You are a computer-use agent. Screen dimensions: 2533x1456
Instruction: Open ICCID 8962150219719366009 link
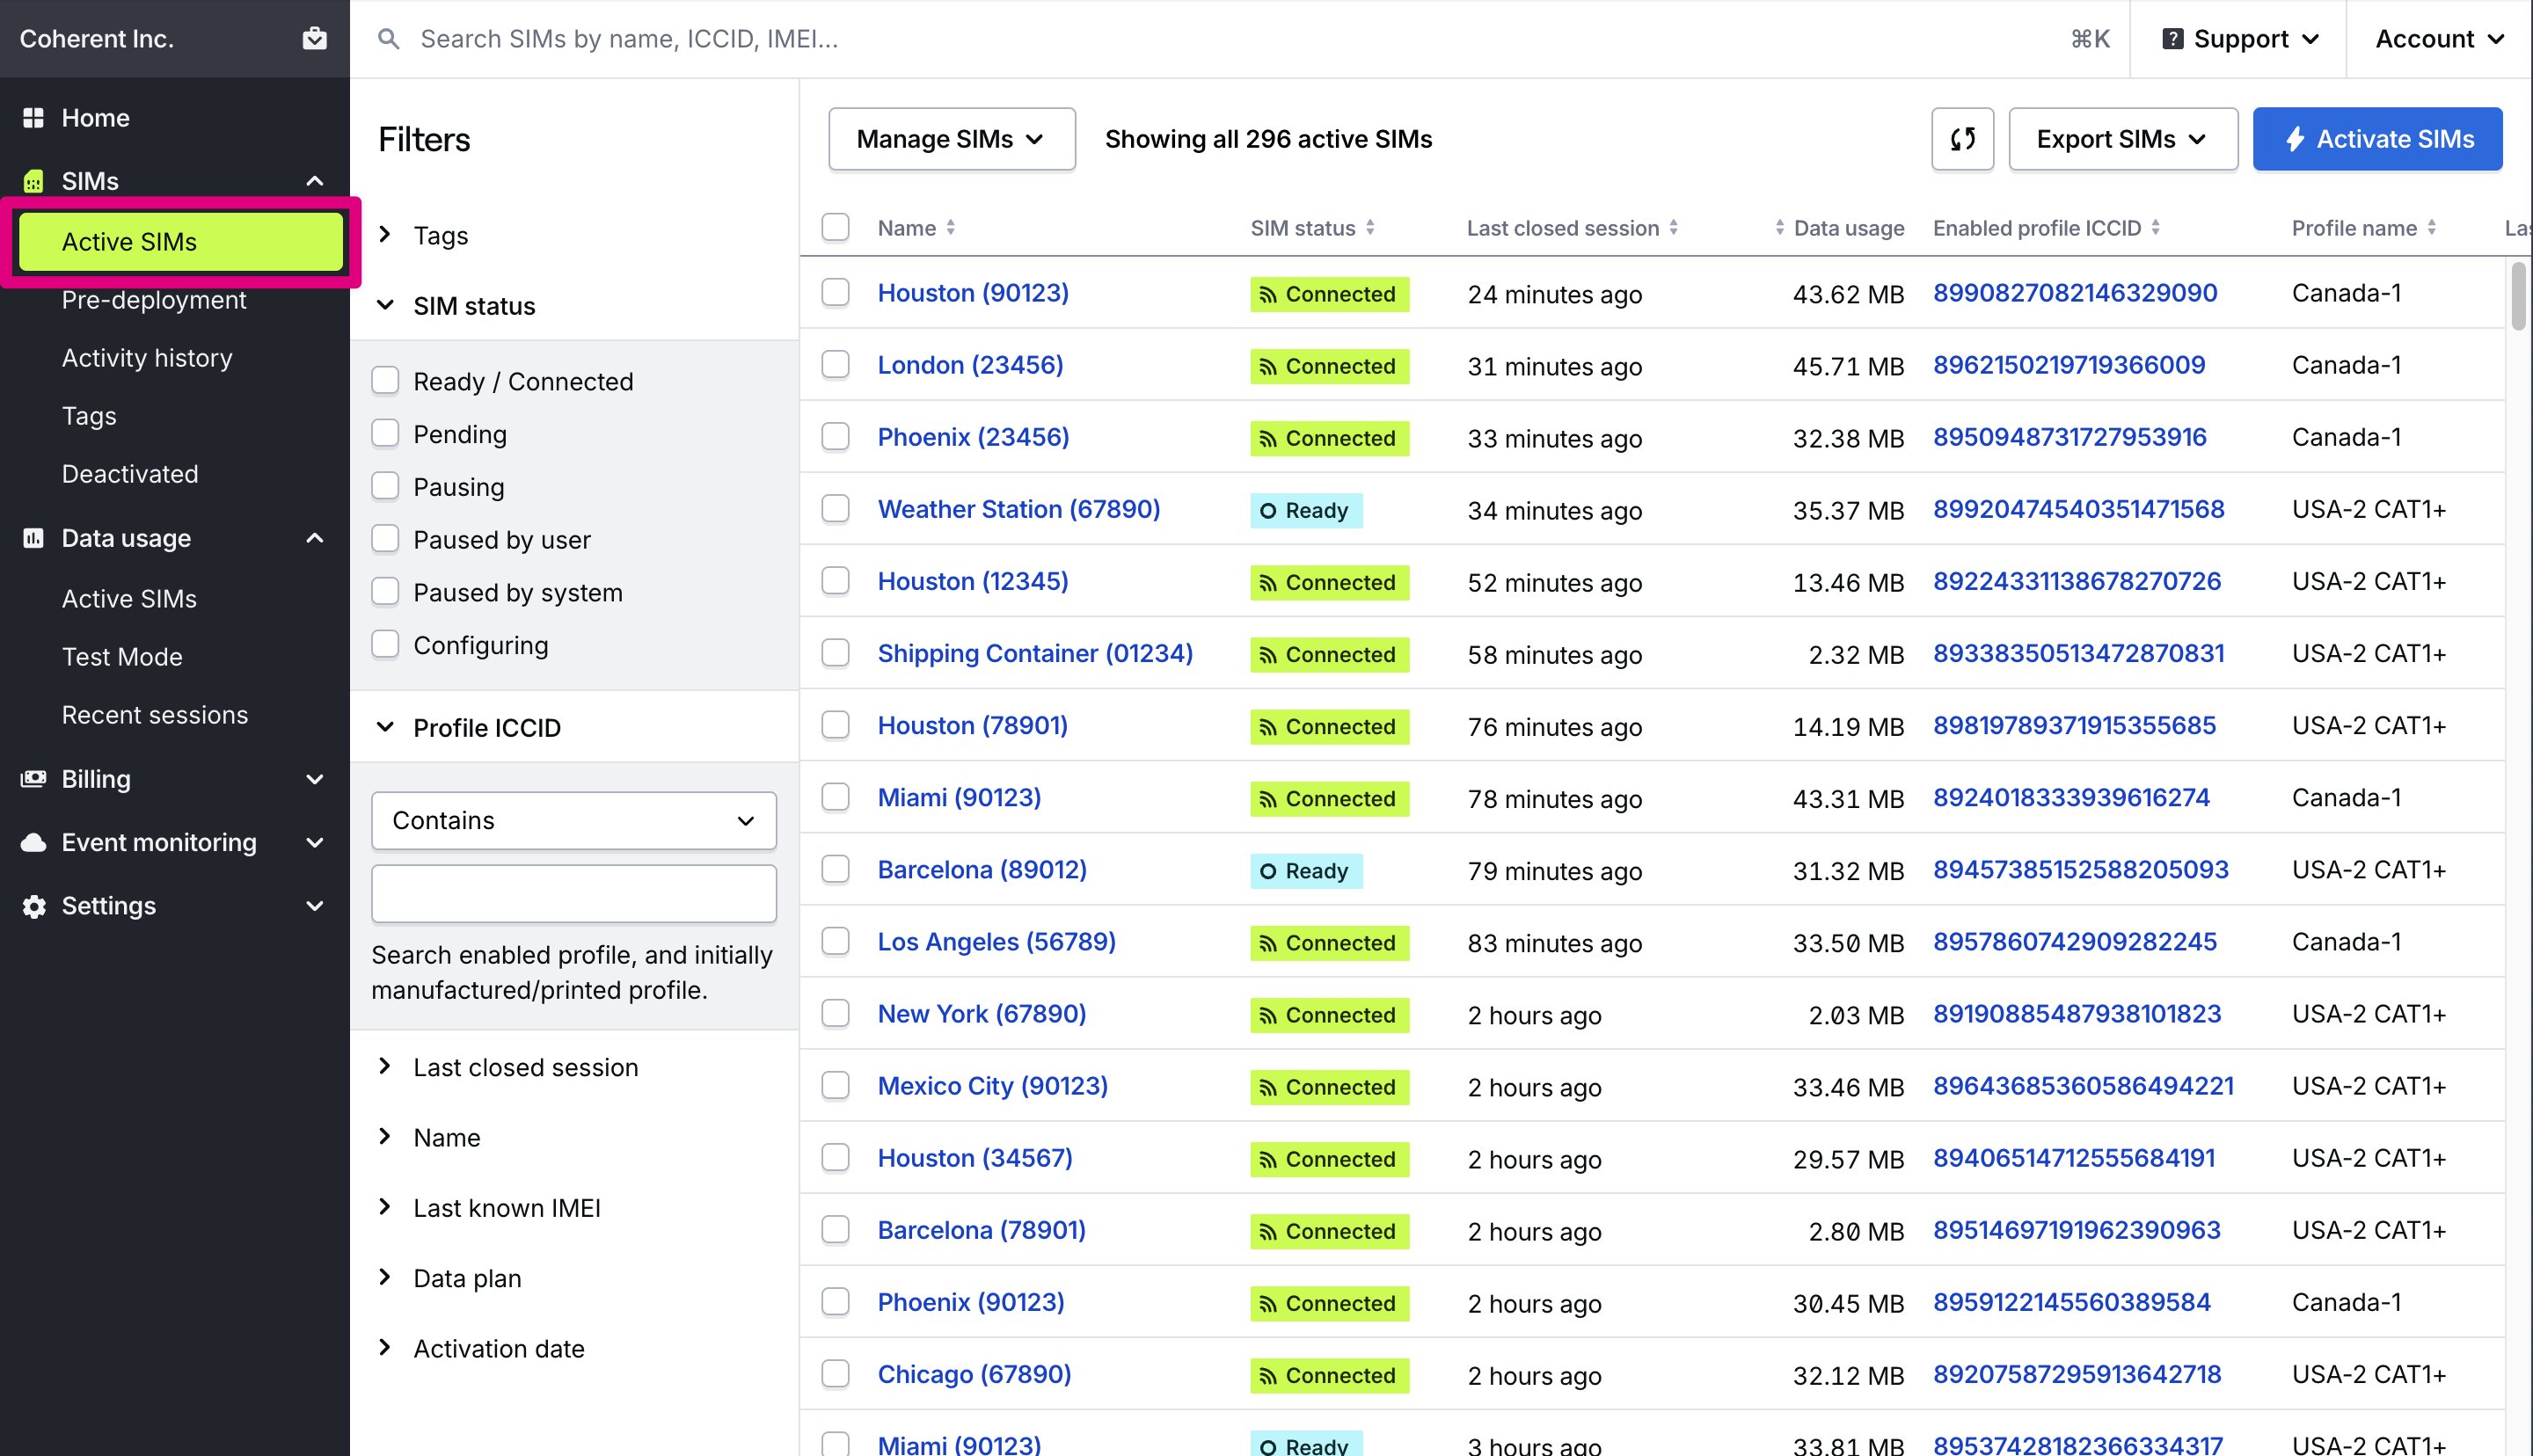pos(2069,365)
